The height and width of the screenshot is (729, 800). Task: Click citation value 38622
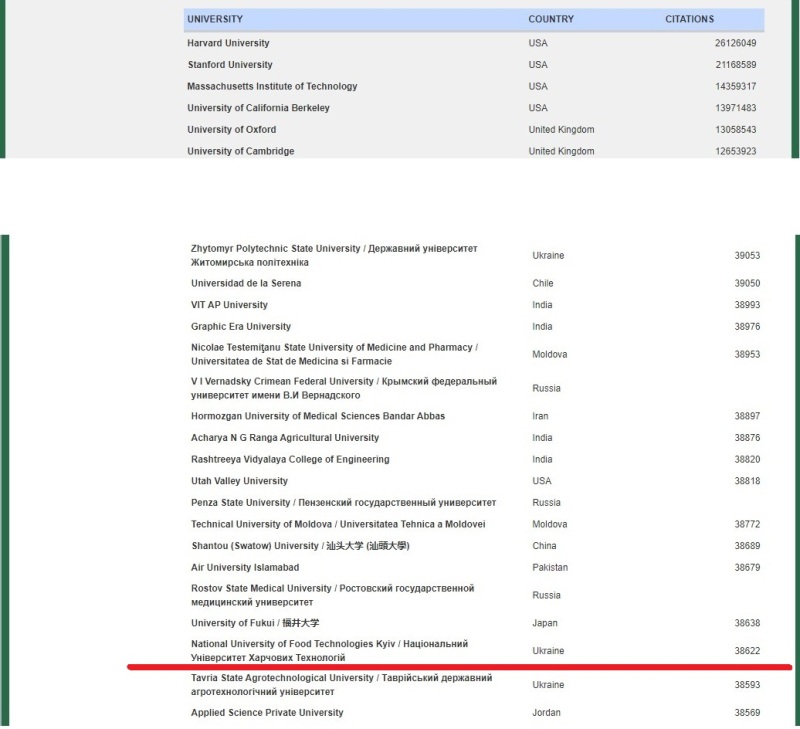(747, 651)
